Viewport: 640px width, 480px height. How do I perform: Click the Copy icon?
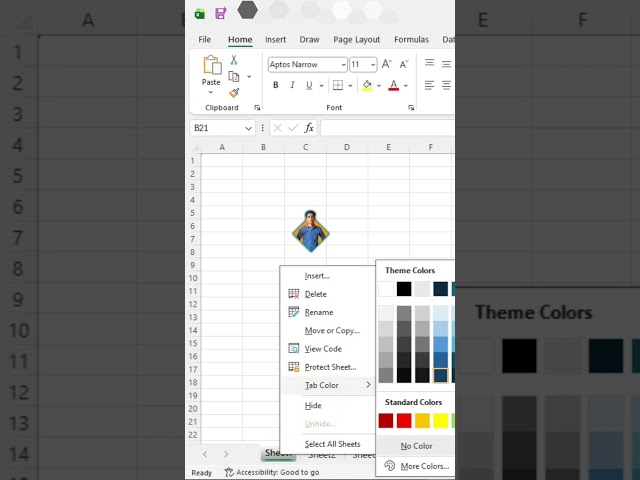[x=233, y=76]
